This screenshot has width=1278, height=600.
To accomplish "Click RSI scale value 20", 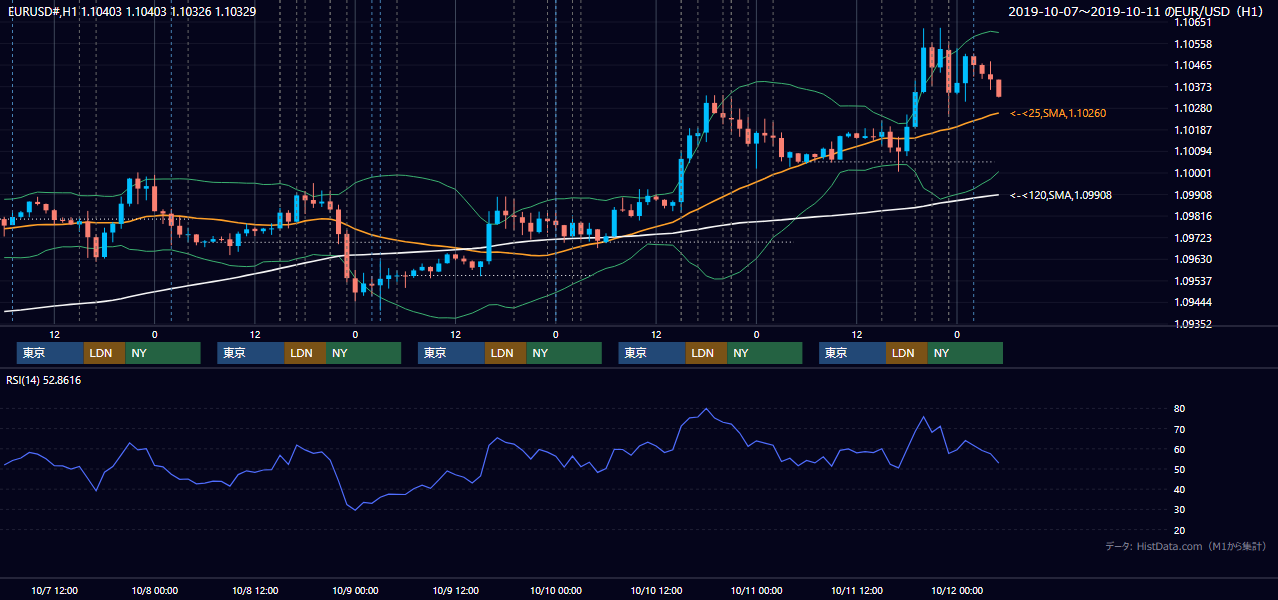I will coord(1180,530).
